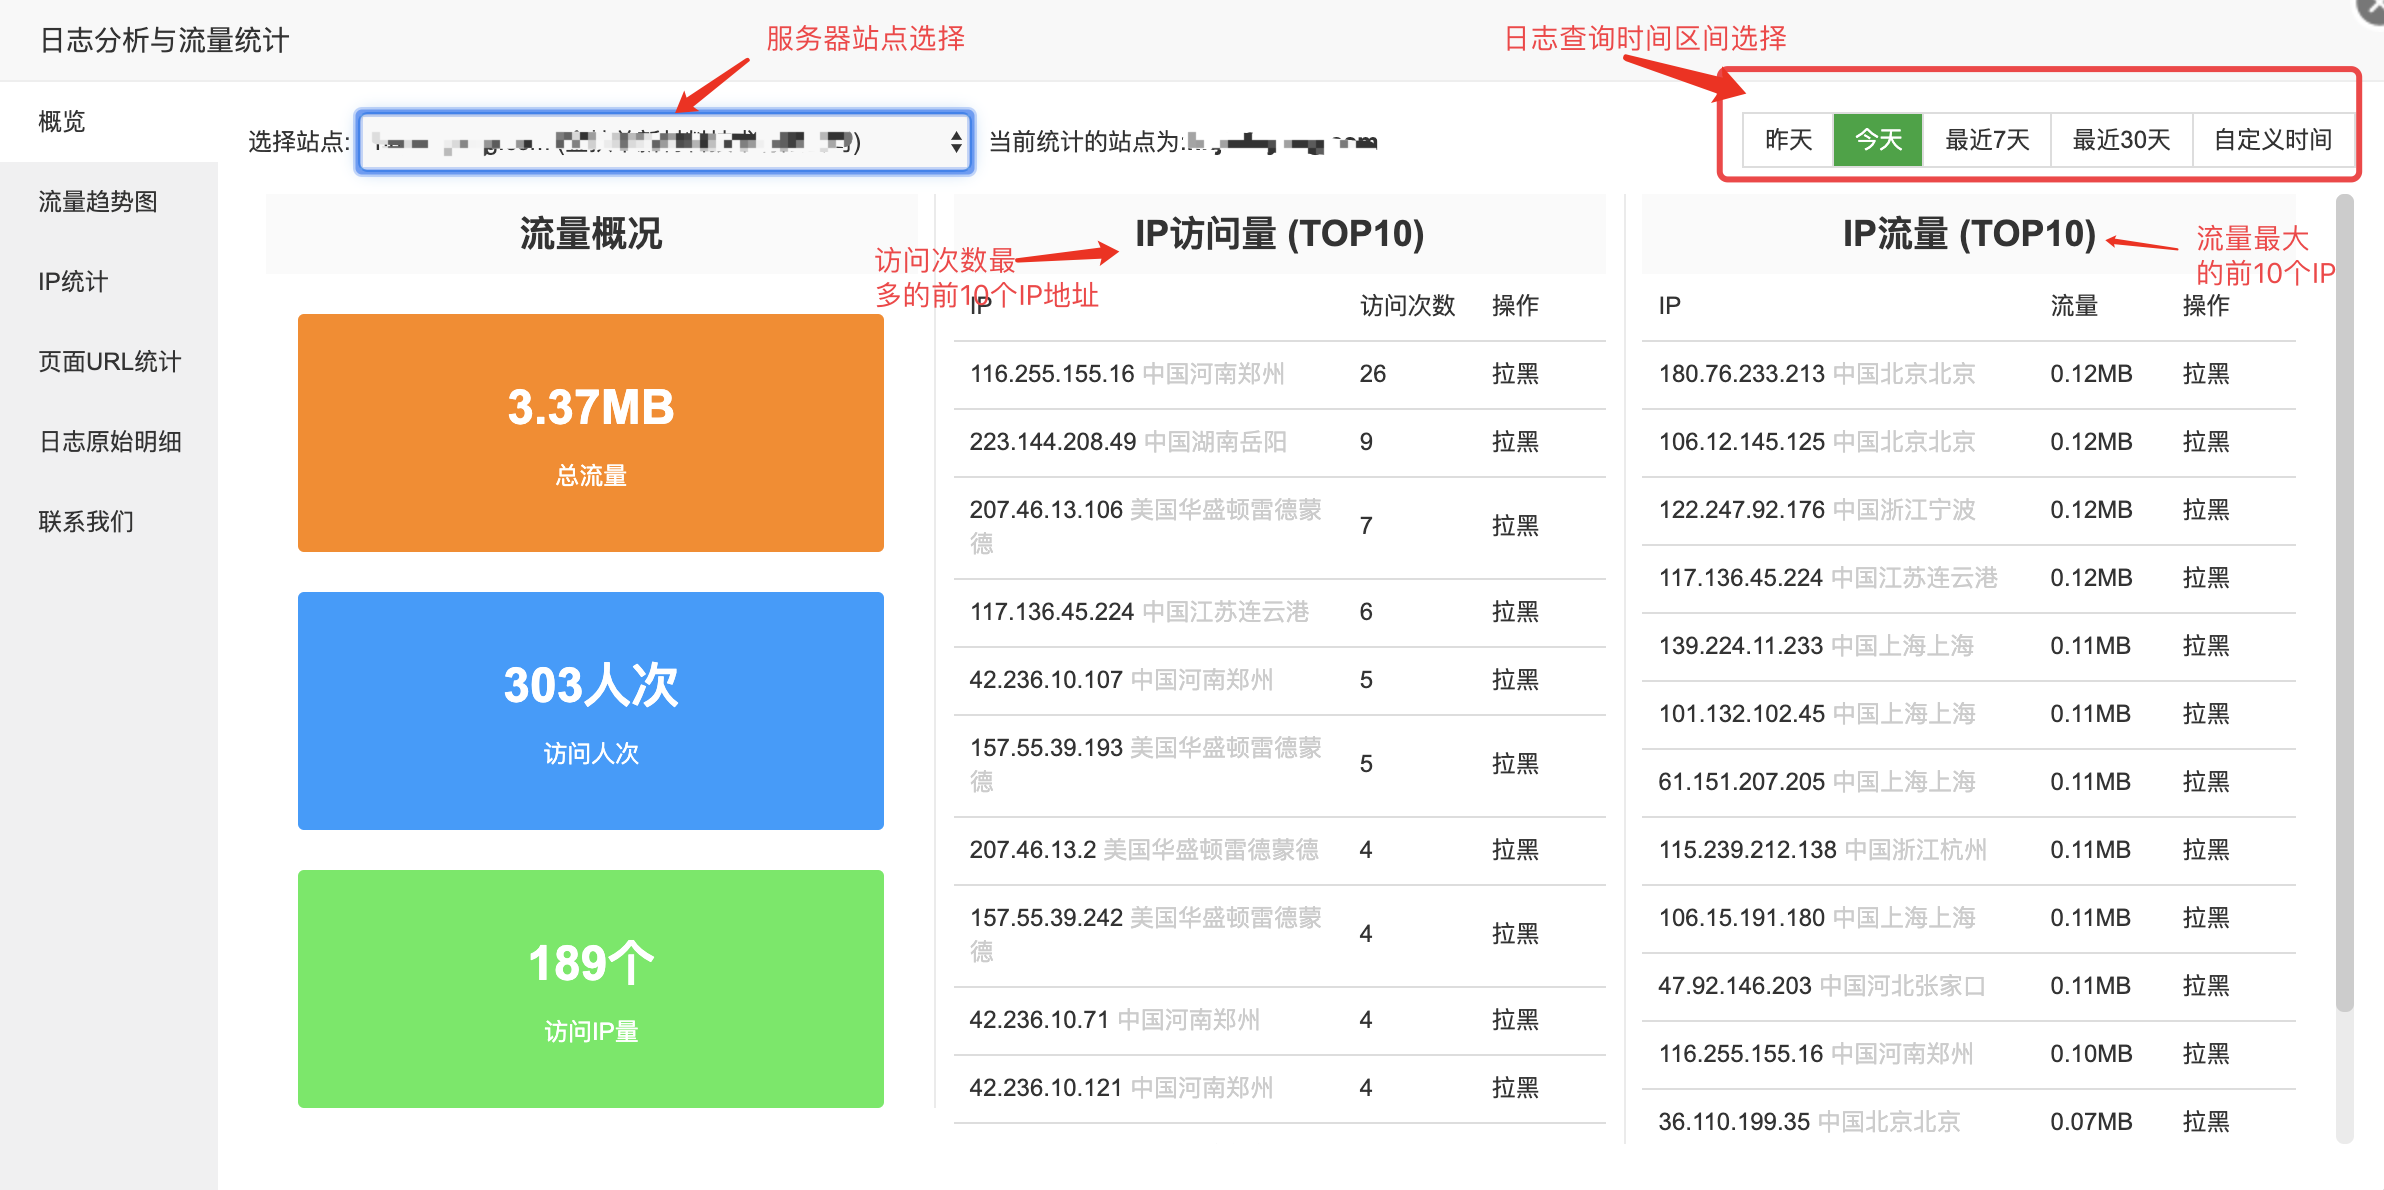Screen dimensions: 2384x1190
Task: Open 日志原始明细 section
Action: coord(109,442)
